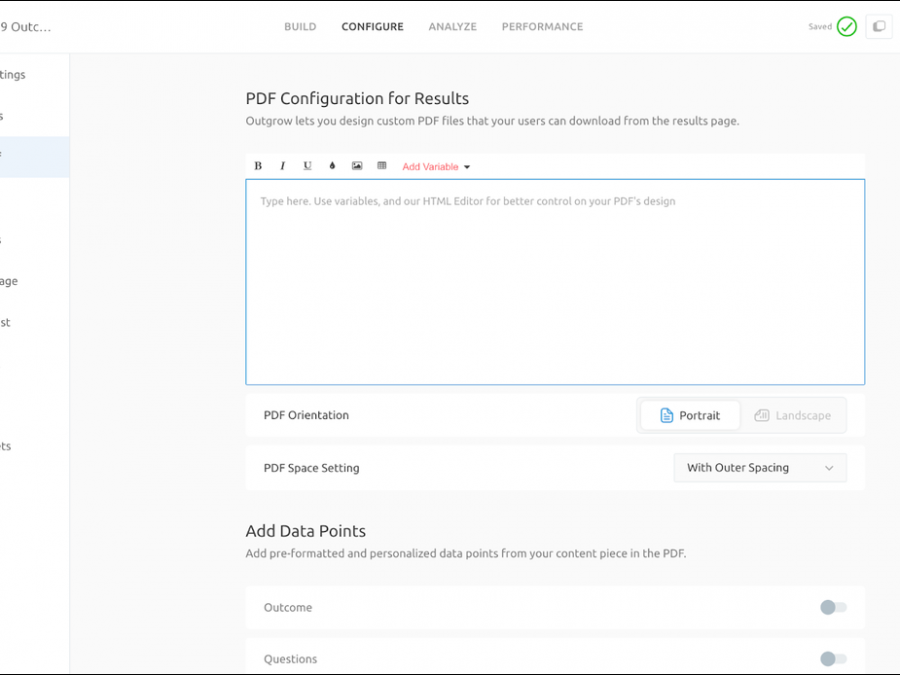Click the chevron in PDF Space Setting

(829, 468)
